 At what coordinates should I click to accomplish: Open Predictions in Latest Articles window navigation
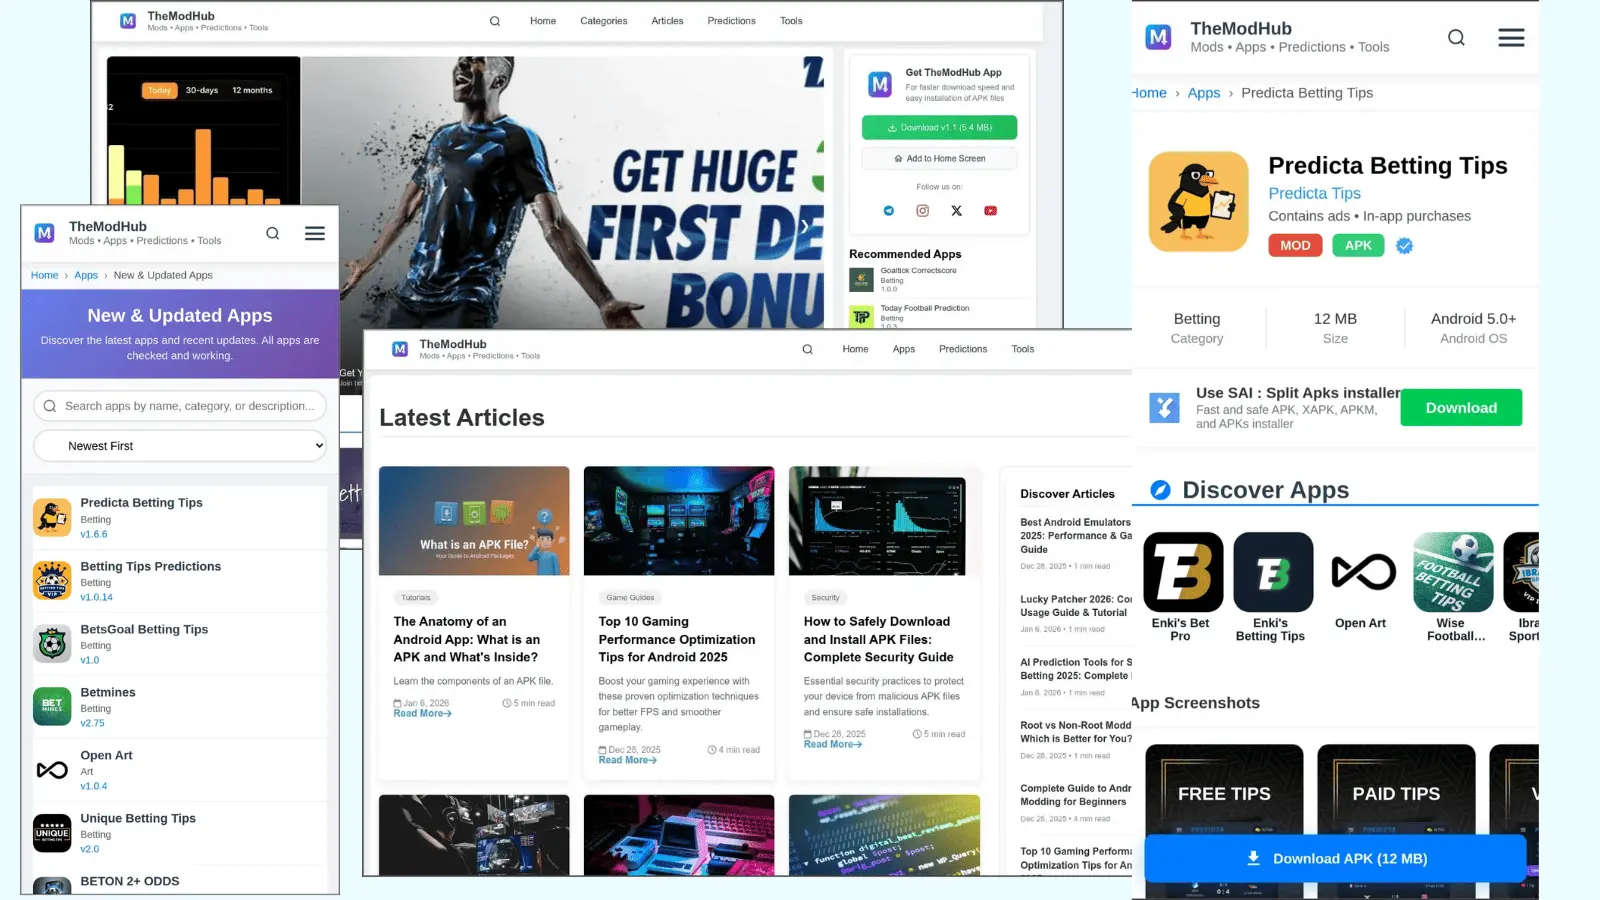tap(963, 349)
